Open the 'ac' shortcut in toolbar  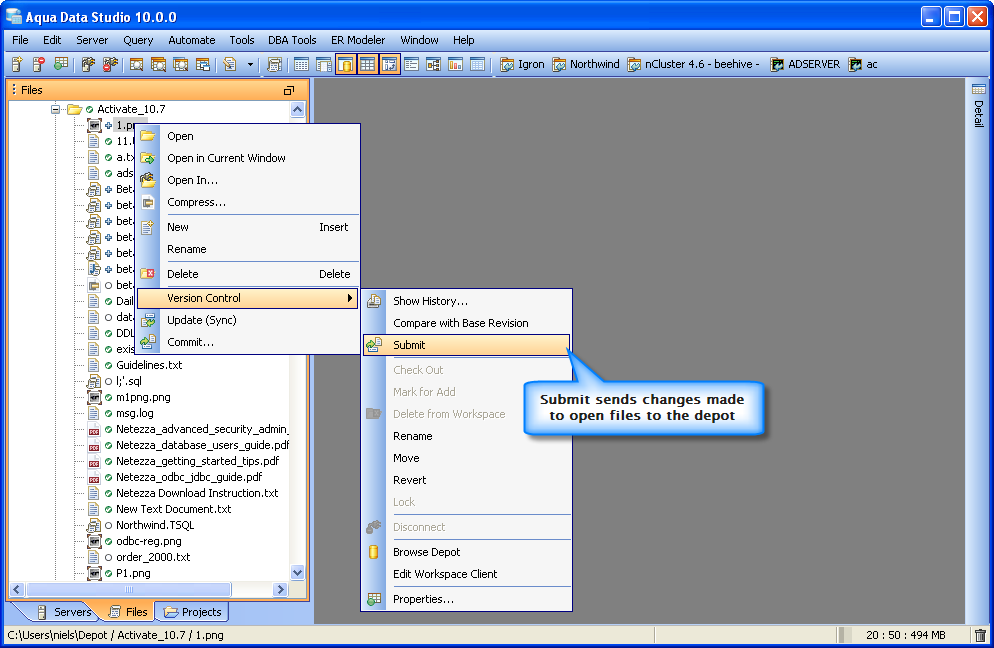pos(863,64)
